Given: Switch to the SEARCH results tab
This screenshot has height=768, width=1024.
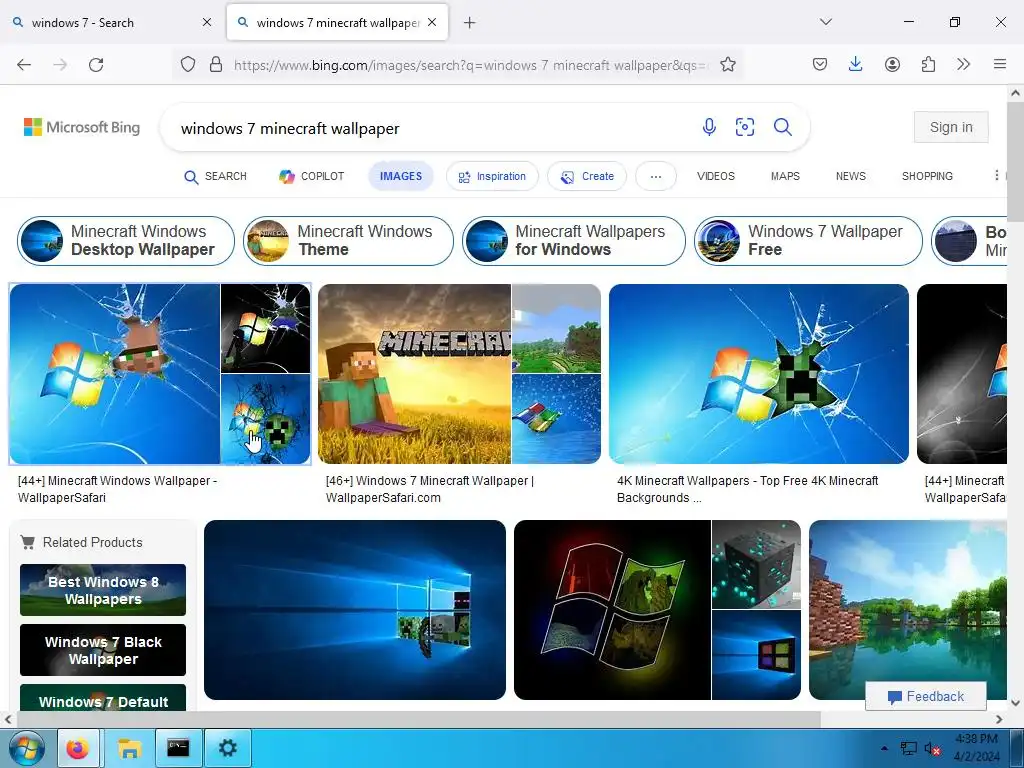Looking at the screenshot, I should coord(215,176).
